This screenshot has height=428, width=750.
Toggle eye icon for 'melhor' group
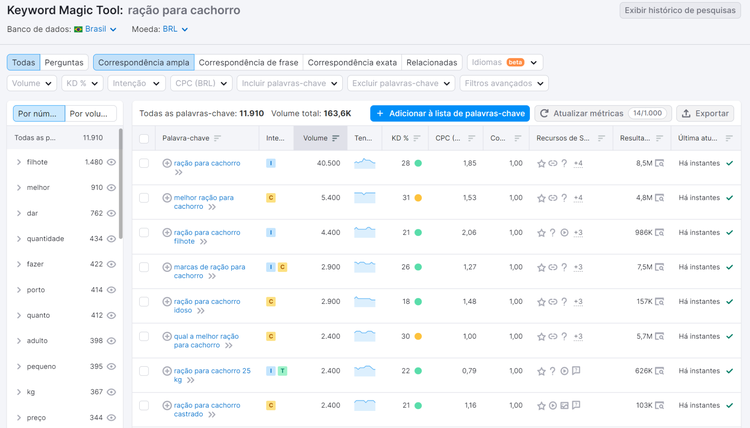[x=111, y=187]
